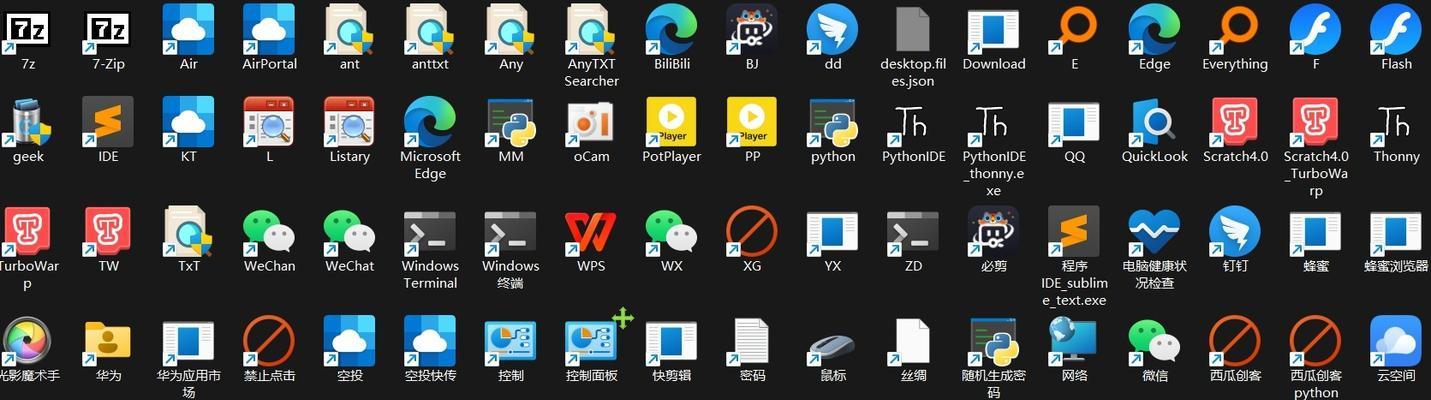Click the 快剪辑 shortcut

coord(672,342)
